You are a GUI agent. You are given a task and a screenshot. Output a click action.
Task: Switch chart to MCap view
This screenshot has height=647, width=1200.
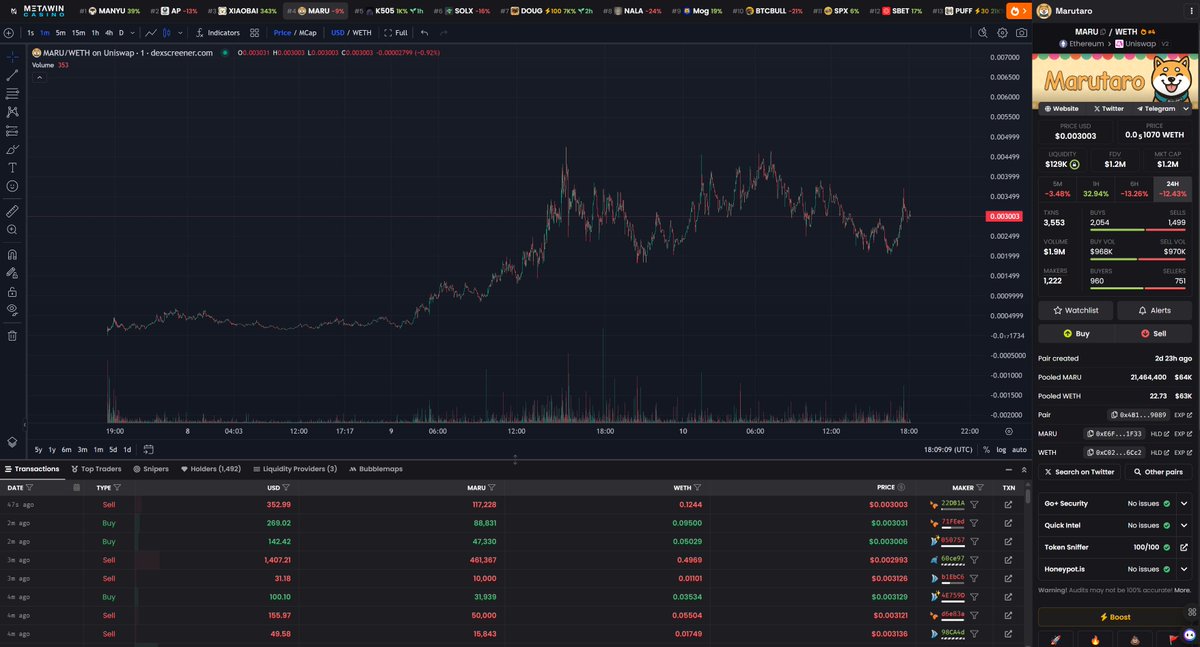(x=307, y=32)
